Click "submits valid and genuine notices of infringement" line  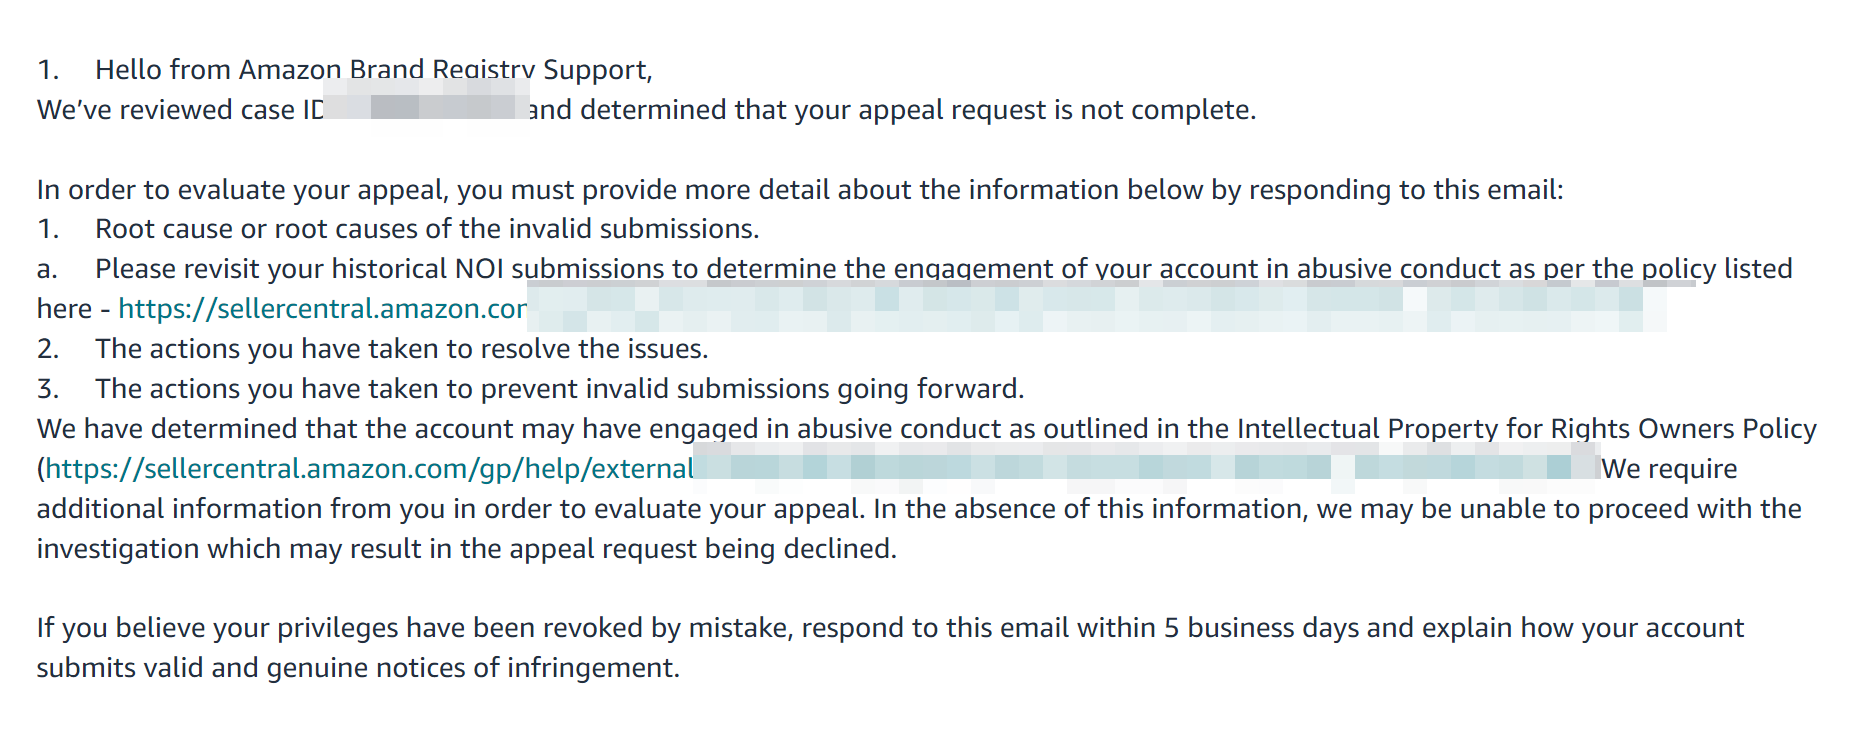[358, 668]
